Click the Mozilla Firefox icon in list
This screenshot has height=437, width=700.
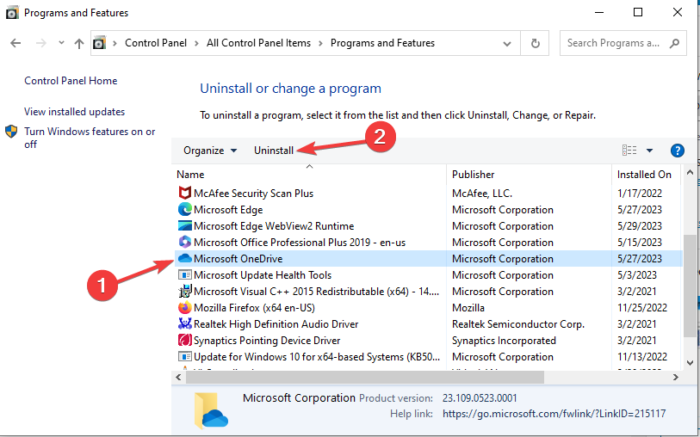click(185, 308)
